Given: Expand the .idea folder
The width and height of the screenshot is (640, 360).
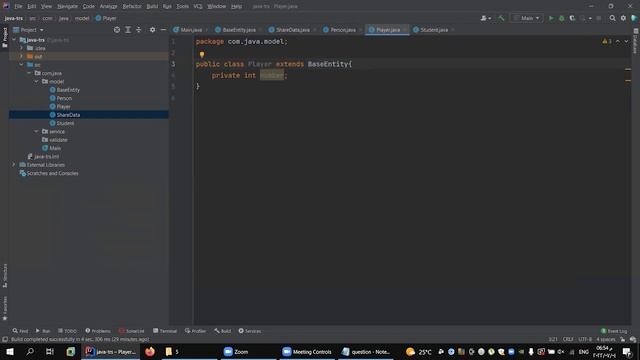Looking at the screenshot, I should [x=22, y=48].
